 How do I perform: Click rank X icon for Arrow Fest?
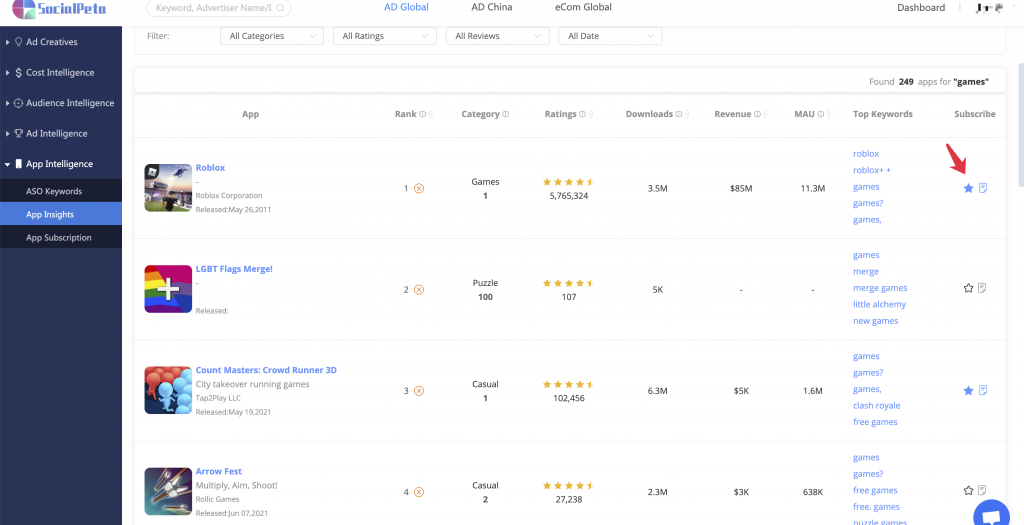point(419,492)
